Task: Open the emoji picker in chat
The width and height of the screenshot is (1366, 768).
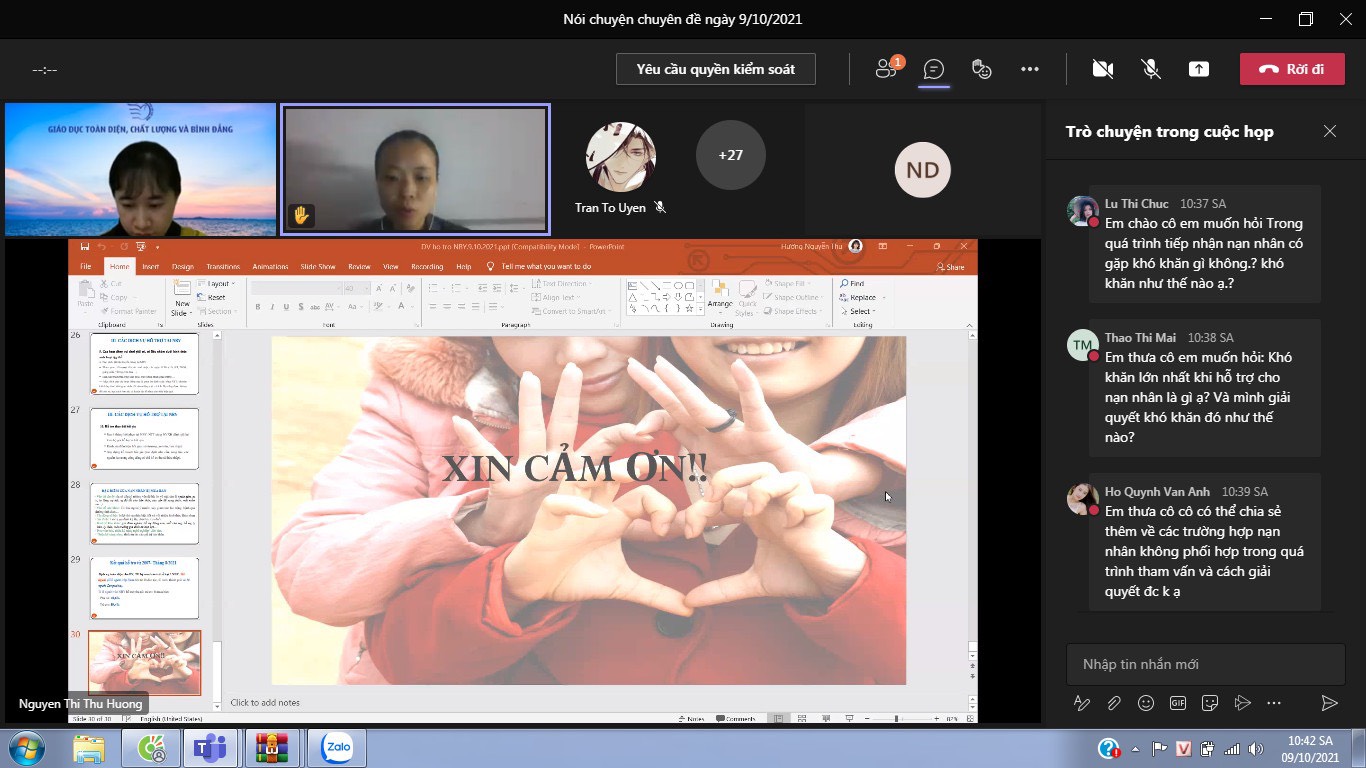Action: click(1146, 703)
